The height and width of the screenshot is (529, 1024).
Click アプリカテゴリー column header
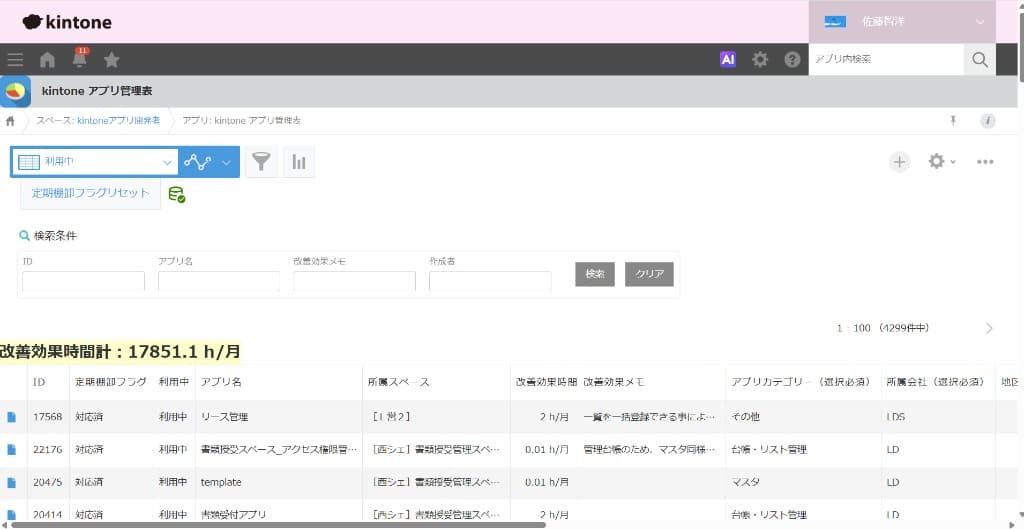point(801,382)
